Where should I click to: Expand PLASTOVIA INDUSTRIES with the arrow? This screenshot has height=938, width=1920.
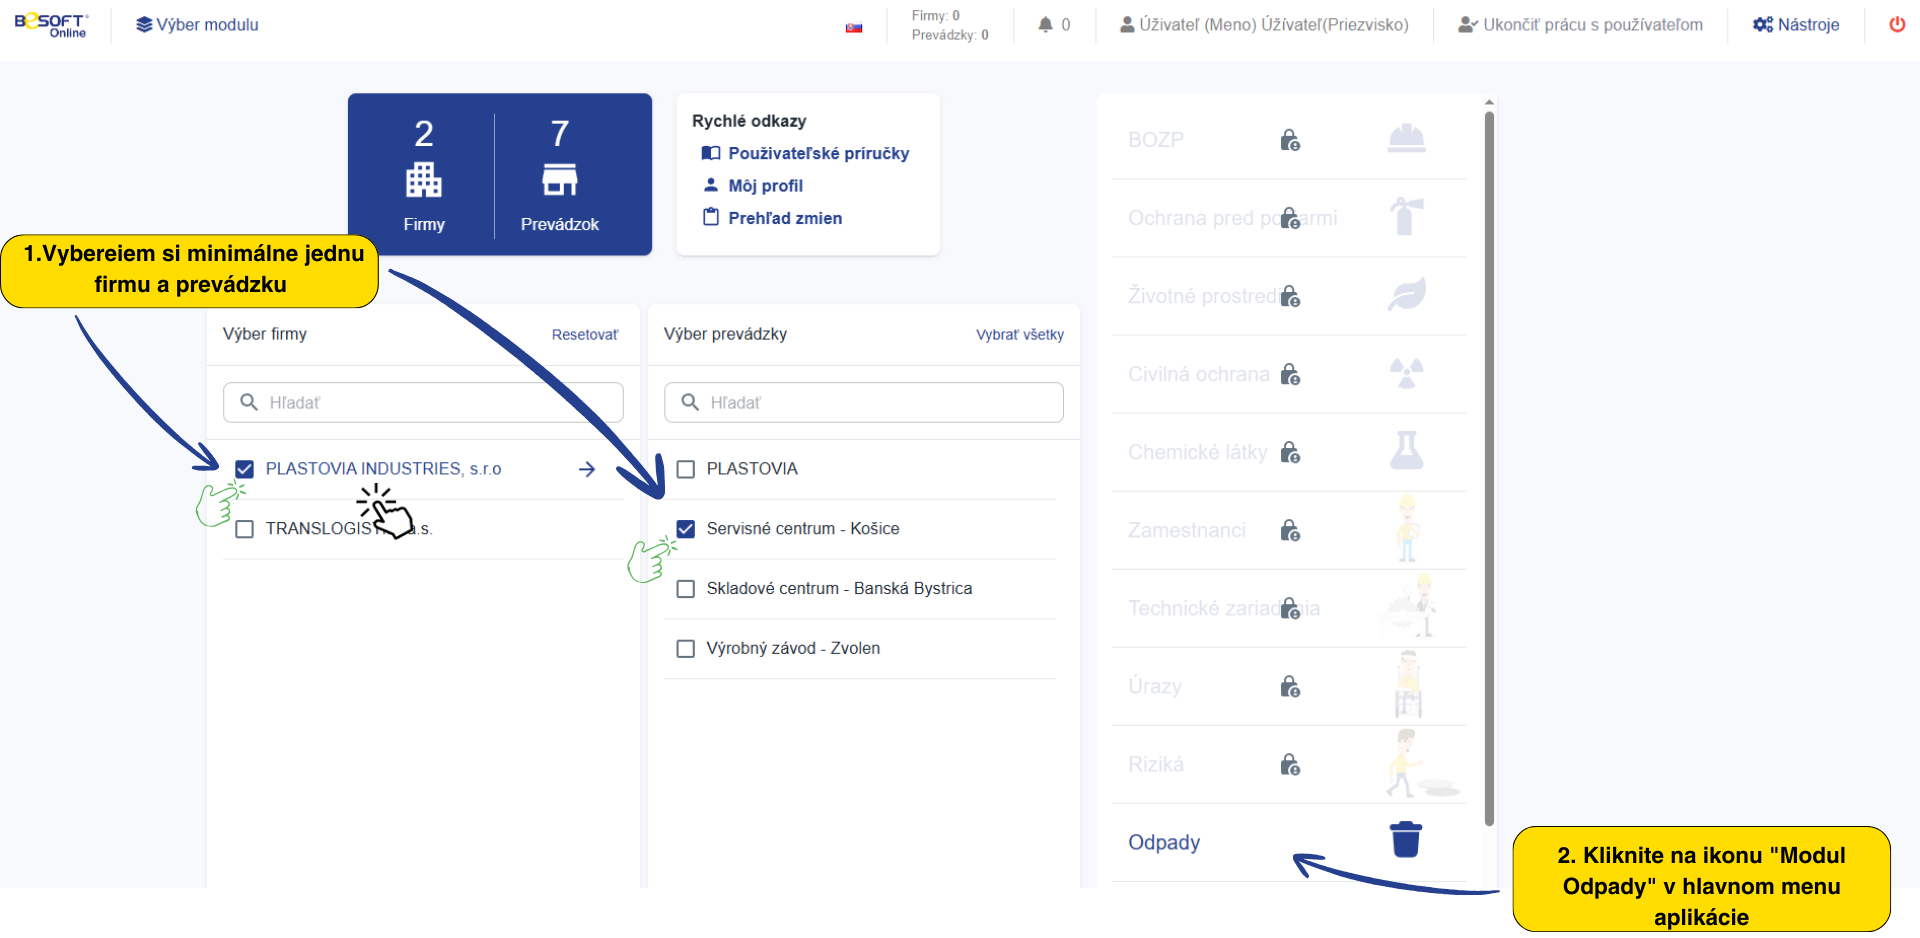587,469
